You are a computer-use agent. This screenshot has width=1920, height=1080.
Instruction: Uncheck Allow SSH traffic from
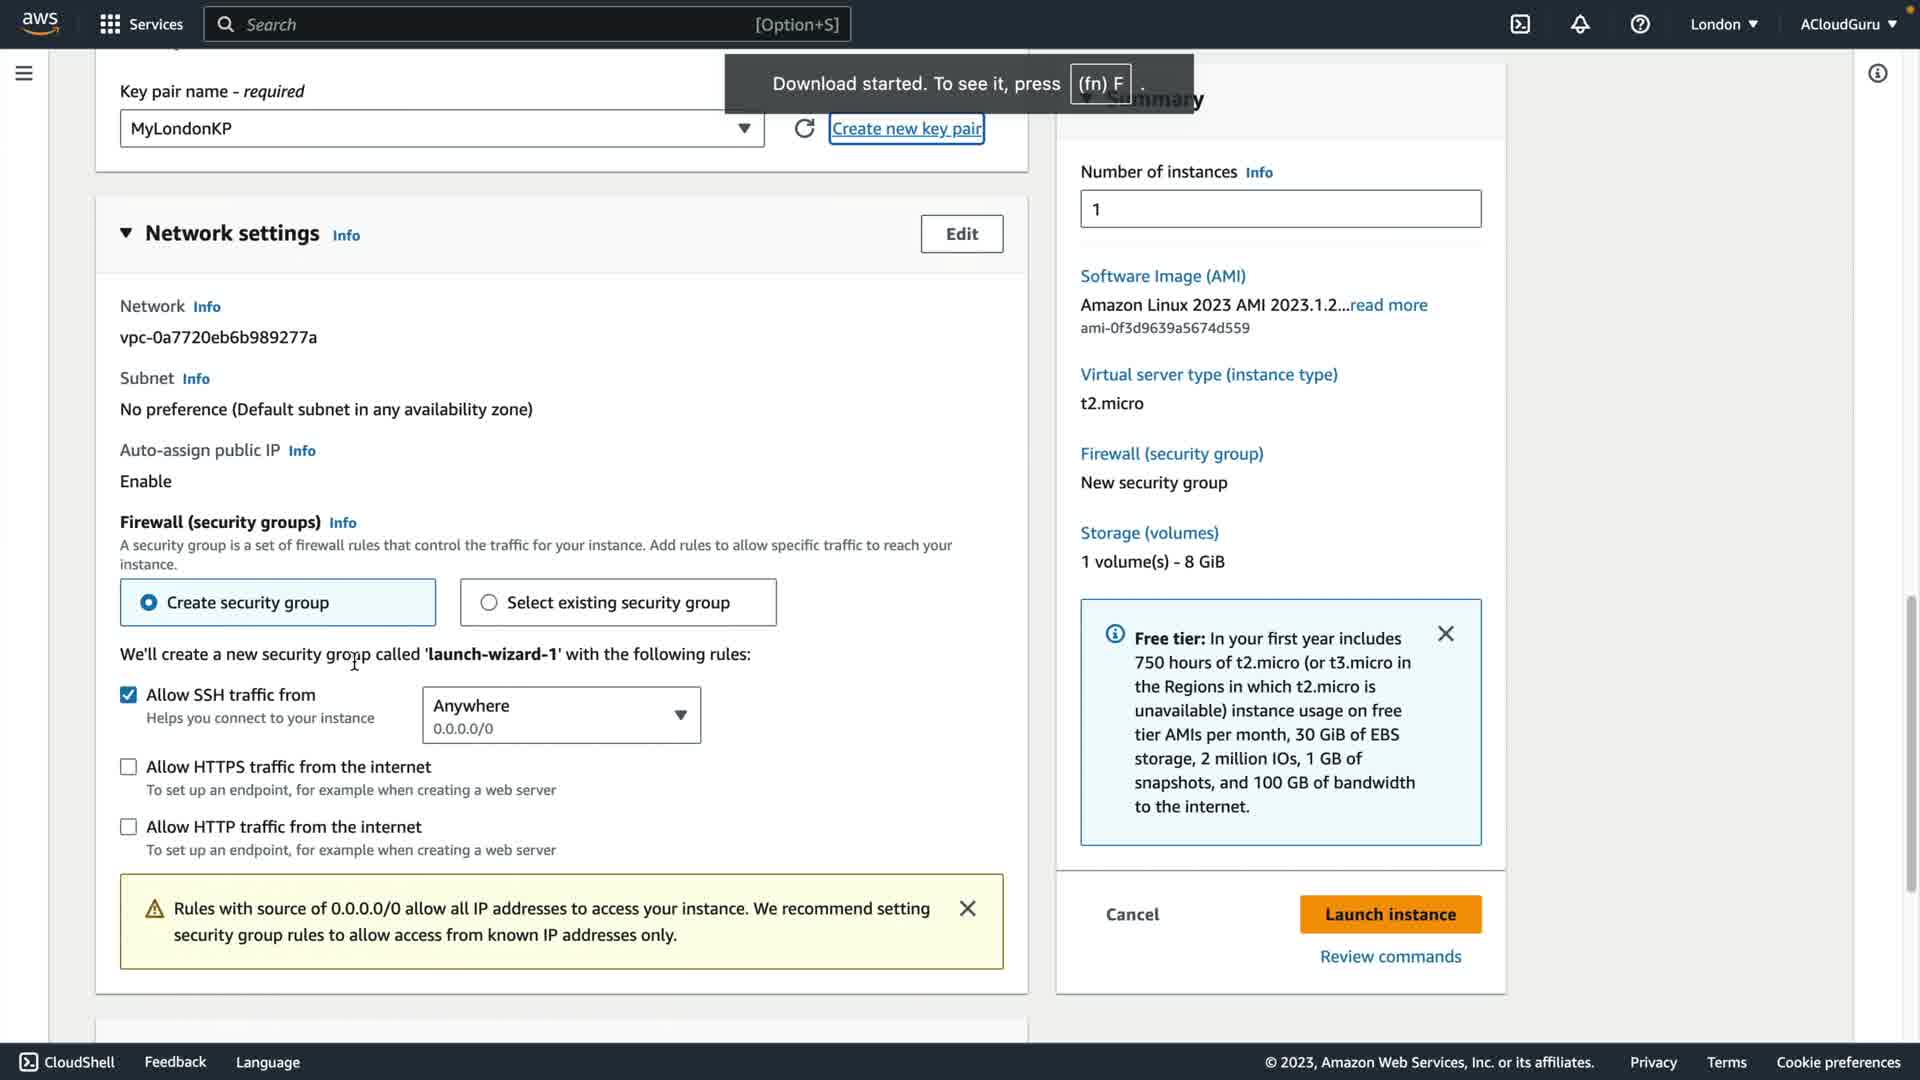128,695
